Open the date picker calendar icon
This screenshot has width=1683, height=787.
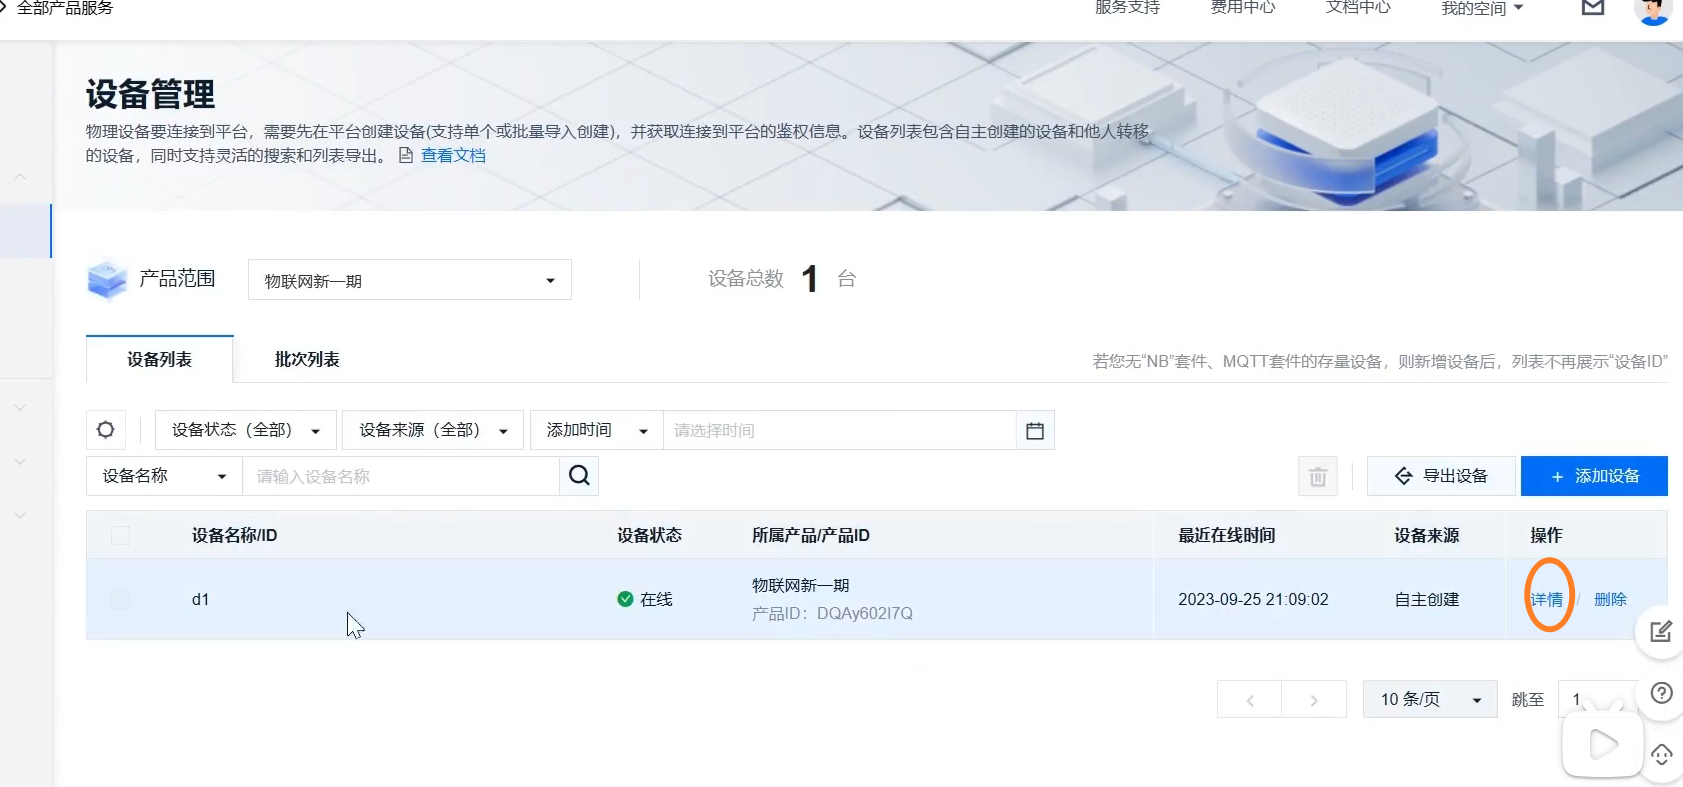pos(1035,430)
